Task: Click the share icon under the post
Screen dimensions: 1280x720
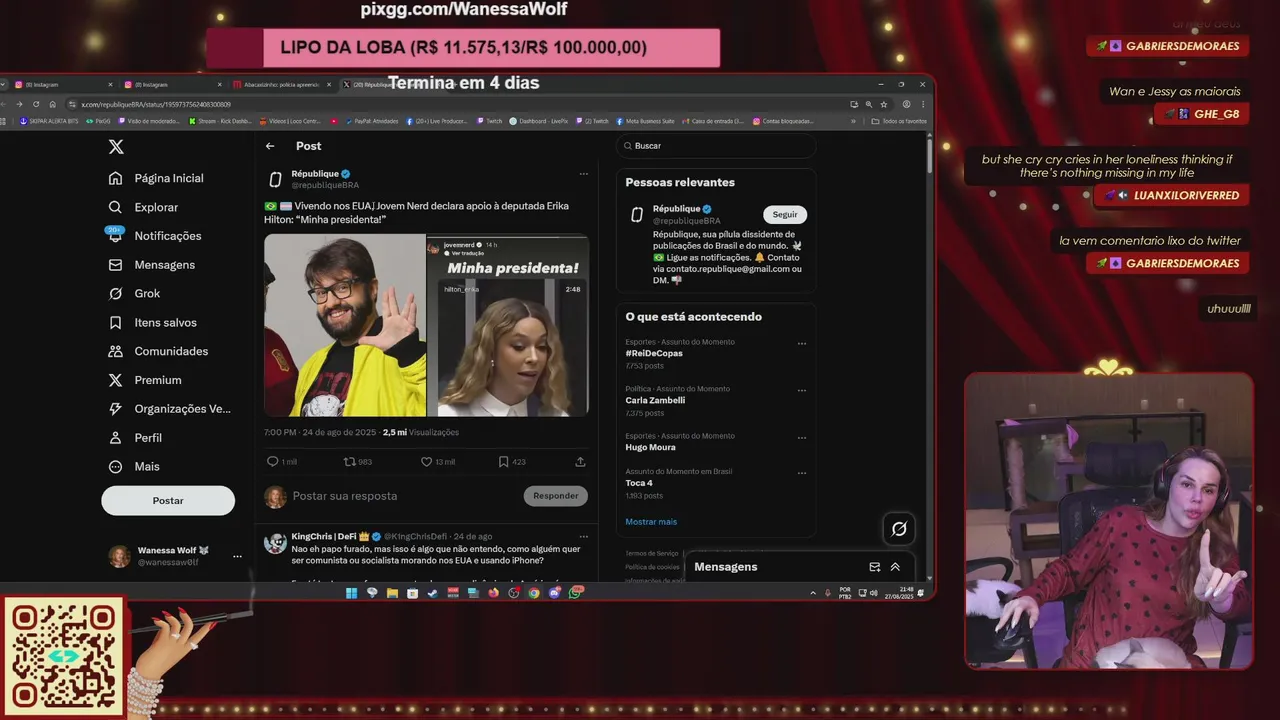Action: click(580, 462)
